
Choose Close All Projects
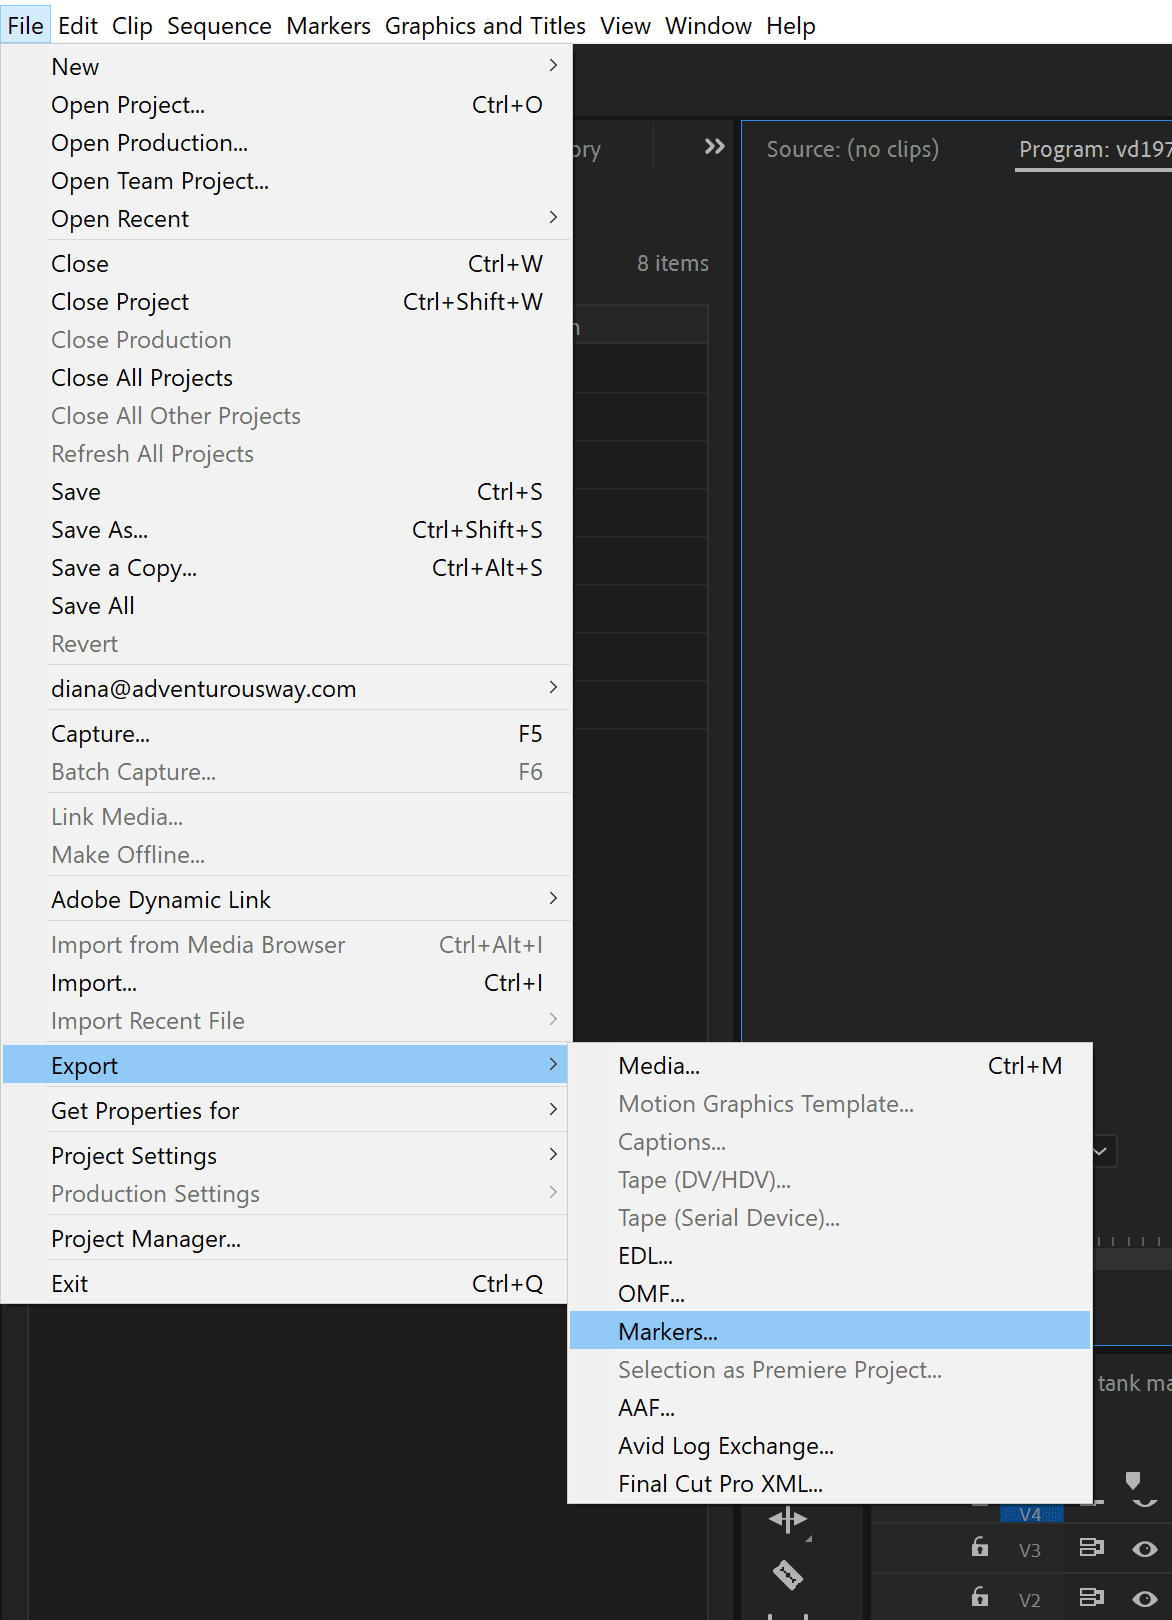pos(286,378)
